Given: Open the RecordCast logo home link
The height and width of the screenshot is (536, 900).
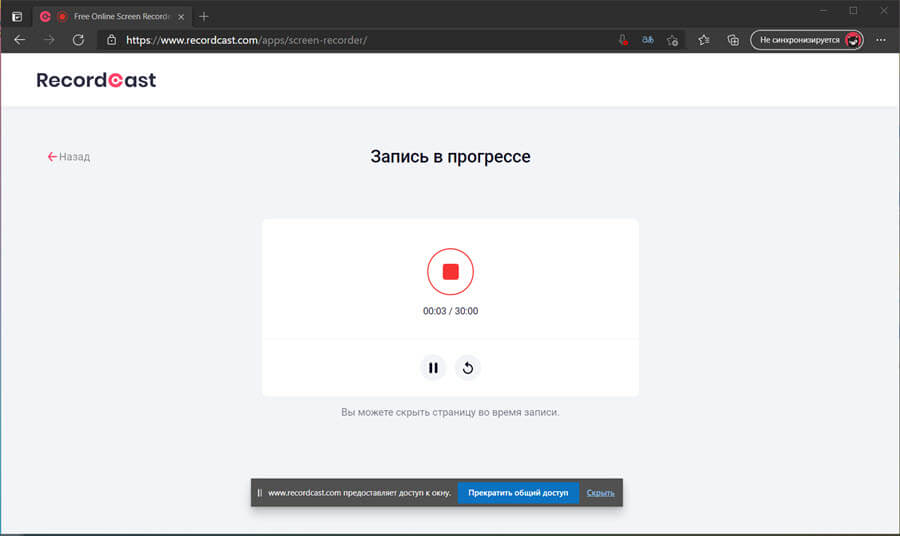Looking at the screenshot, I should pyautogui.click(x=96, y=80).
